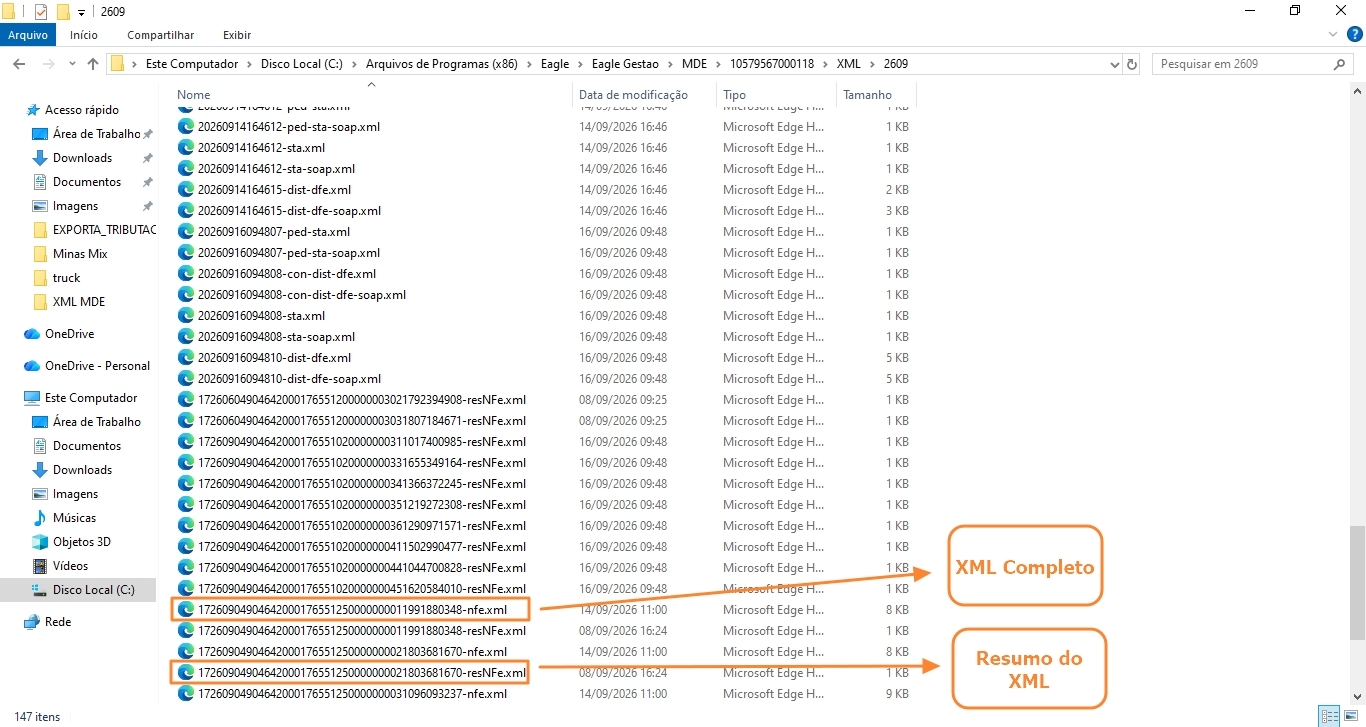Open the Vídeos library
This screenshot has width=1366, height=727.
[x=70, y=566]
